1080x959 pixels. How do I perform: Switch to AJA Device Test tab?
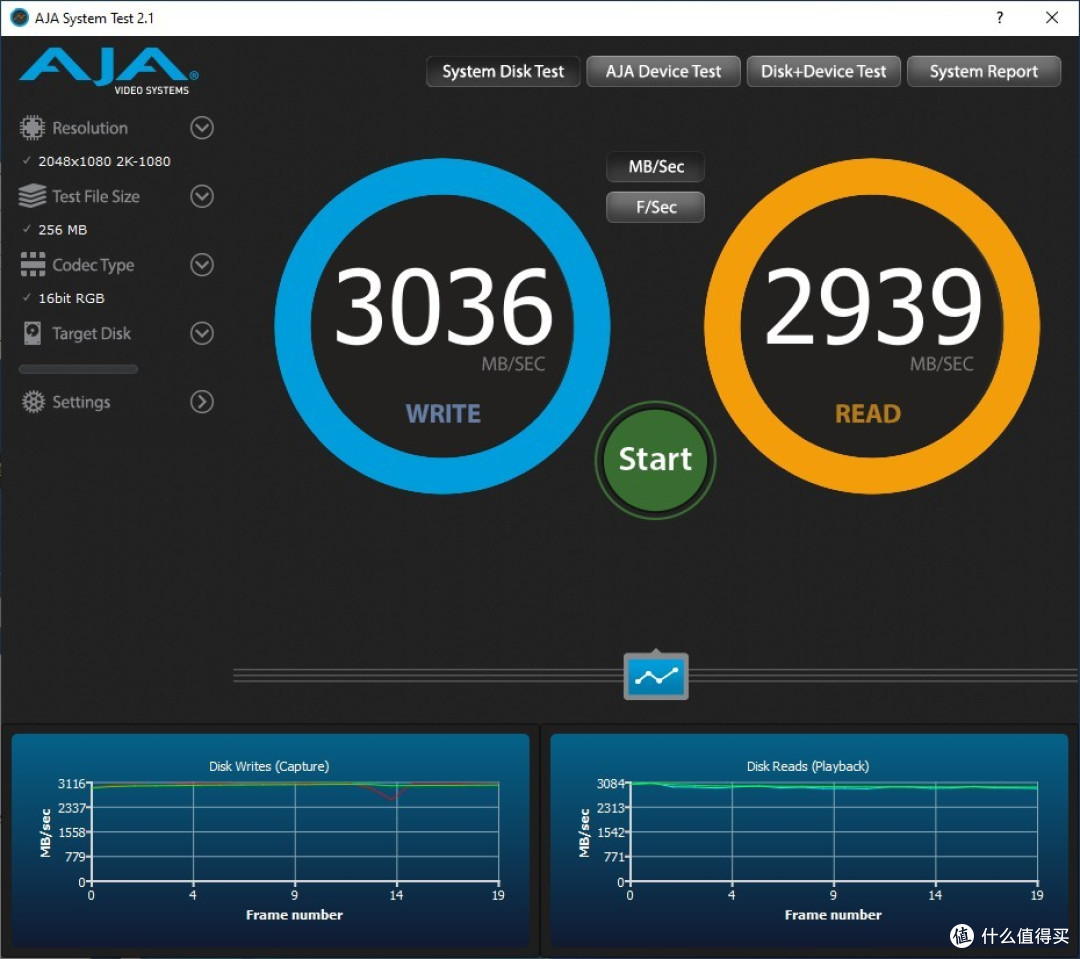pyautogui.click(x=663, y=72)
